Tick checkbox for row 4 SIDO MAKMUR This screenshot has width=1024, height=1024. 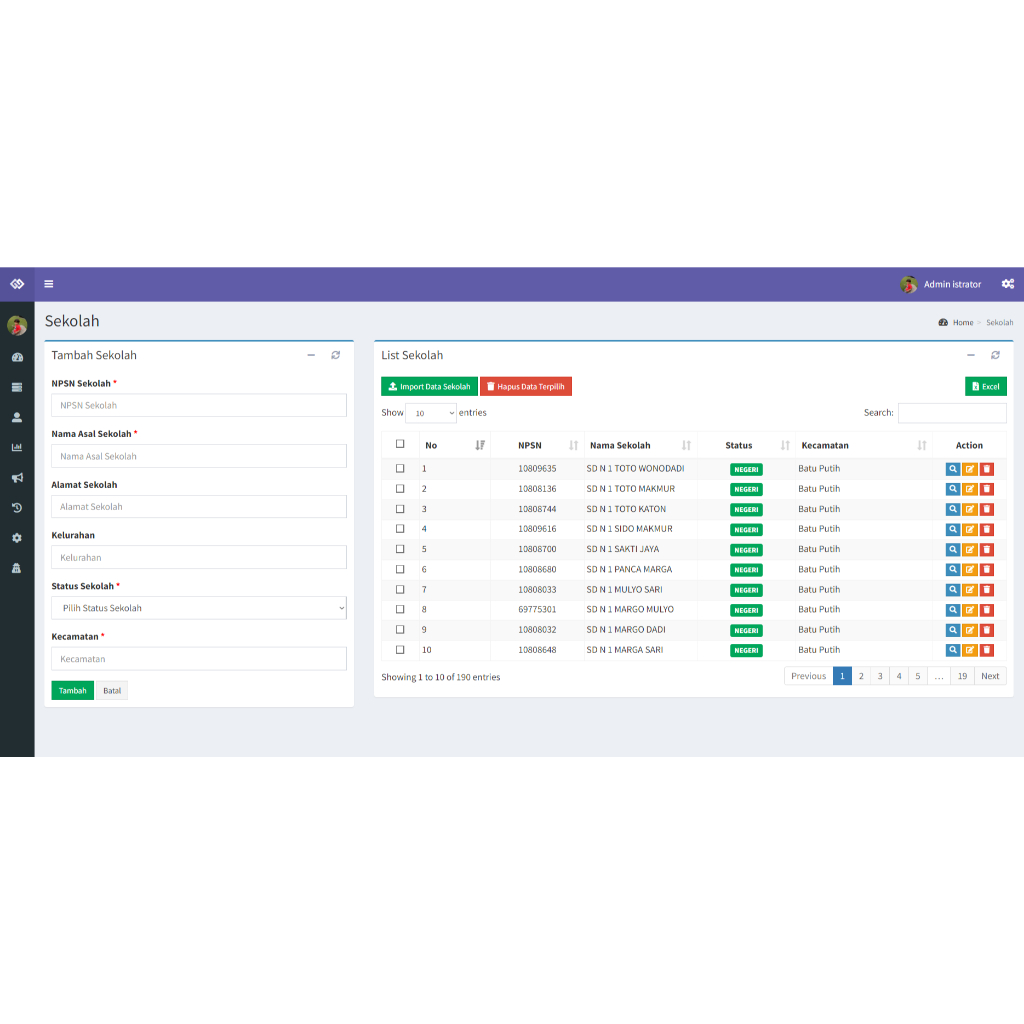(x=400, y=529)
